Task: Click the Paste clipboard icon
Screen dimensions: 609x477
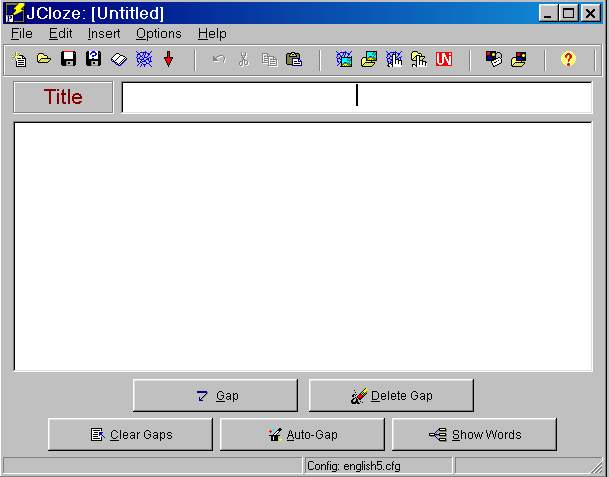Action: 294,59
